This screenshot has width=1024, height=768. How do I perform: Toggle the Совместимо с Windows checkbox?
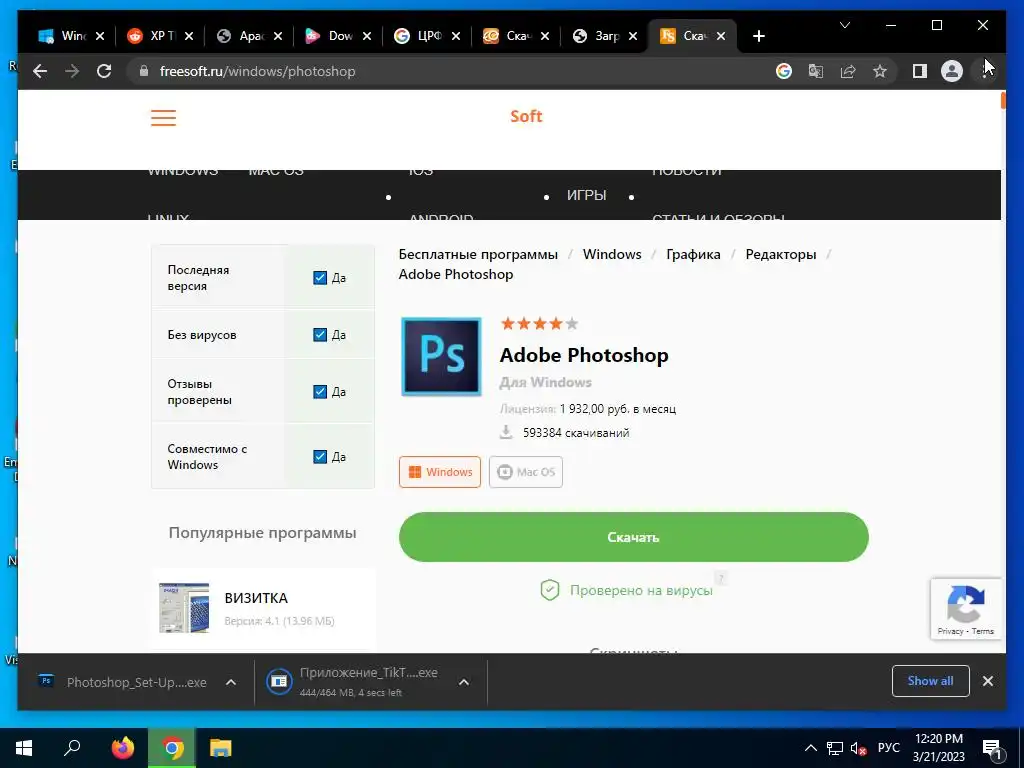[x=320, y=456]
